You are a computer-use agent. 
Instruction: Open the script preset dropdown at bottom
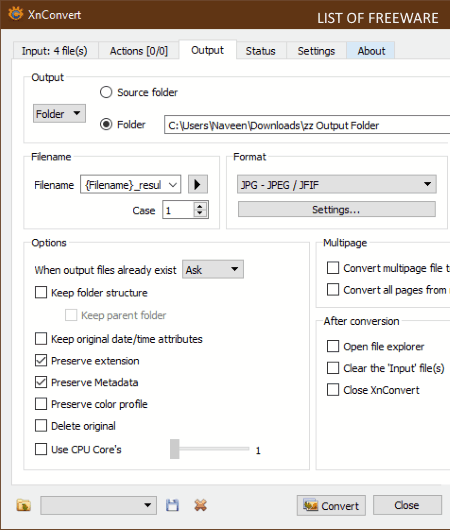98,505
